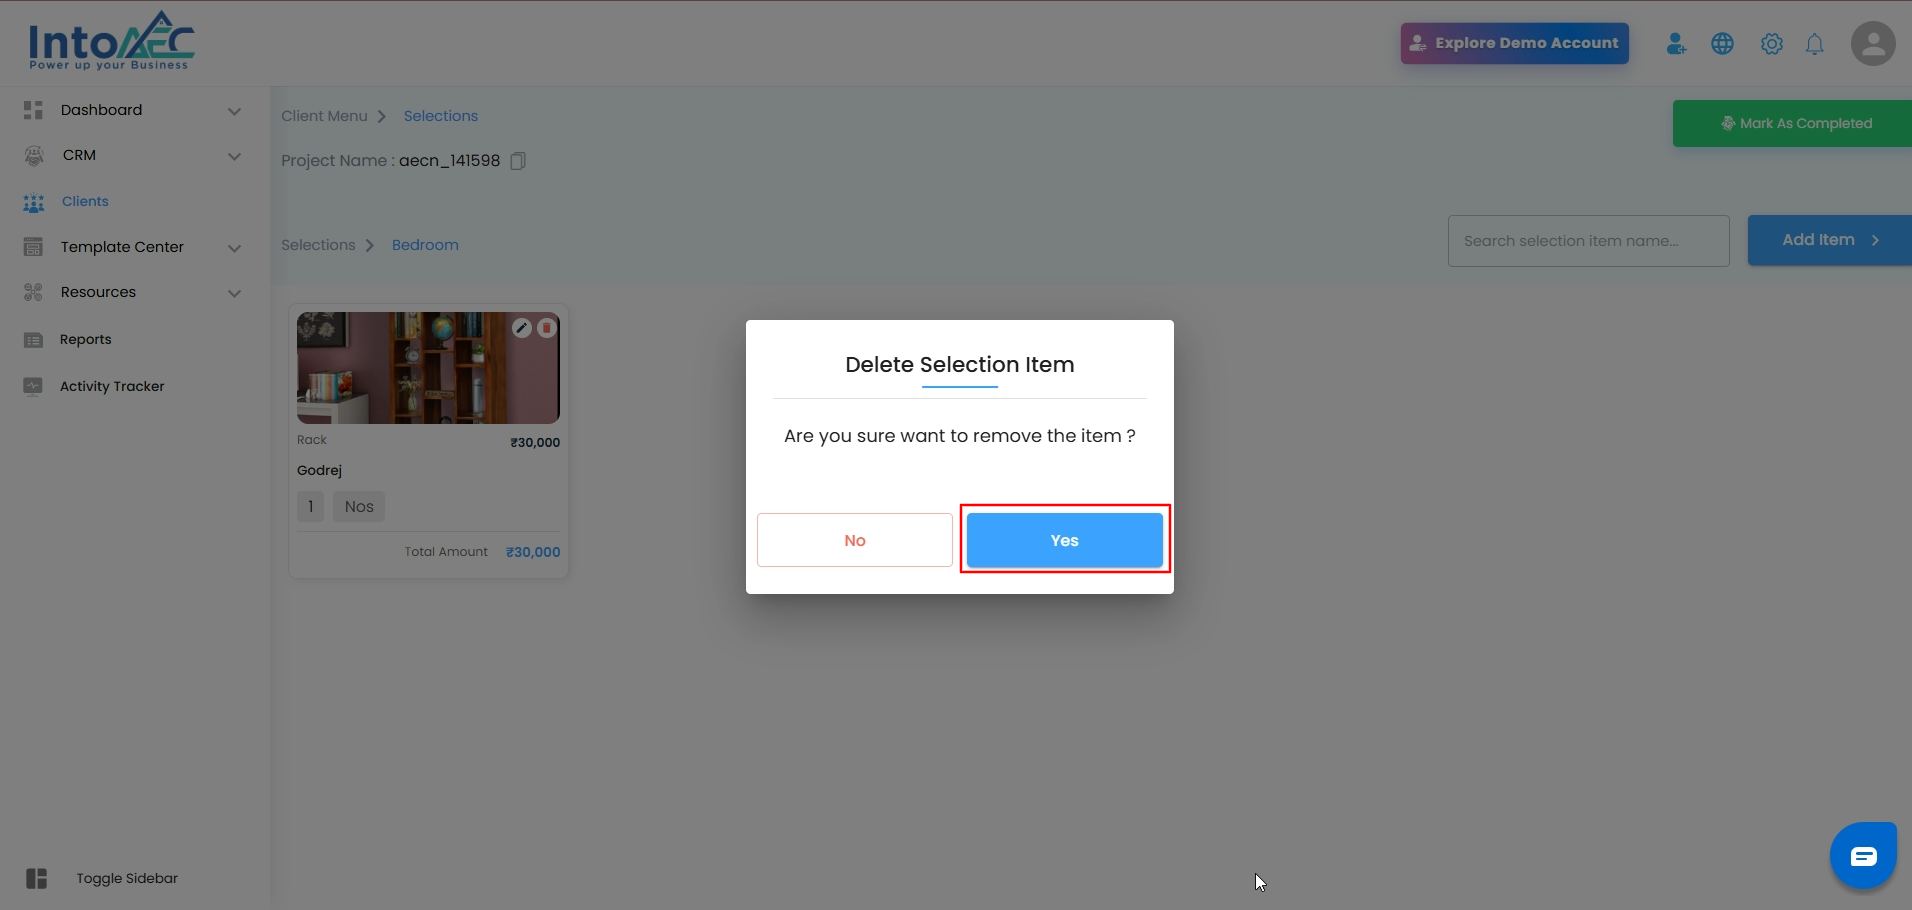
Task: Click the red delete icon on Rack card
Action: (x=547, y=328)
